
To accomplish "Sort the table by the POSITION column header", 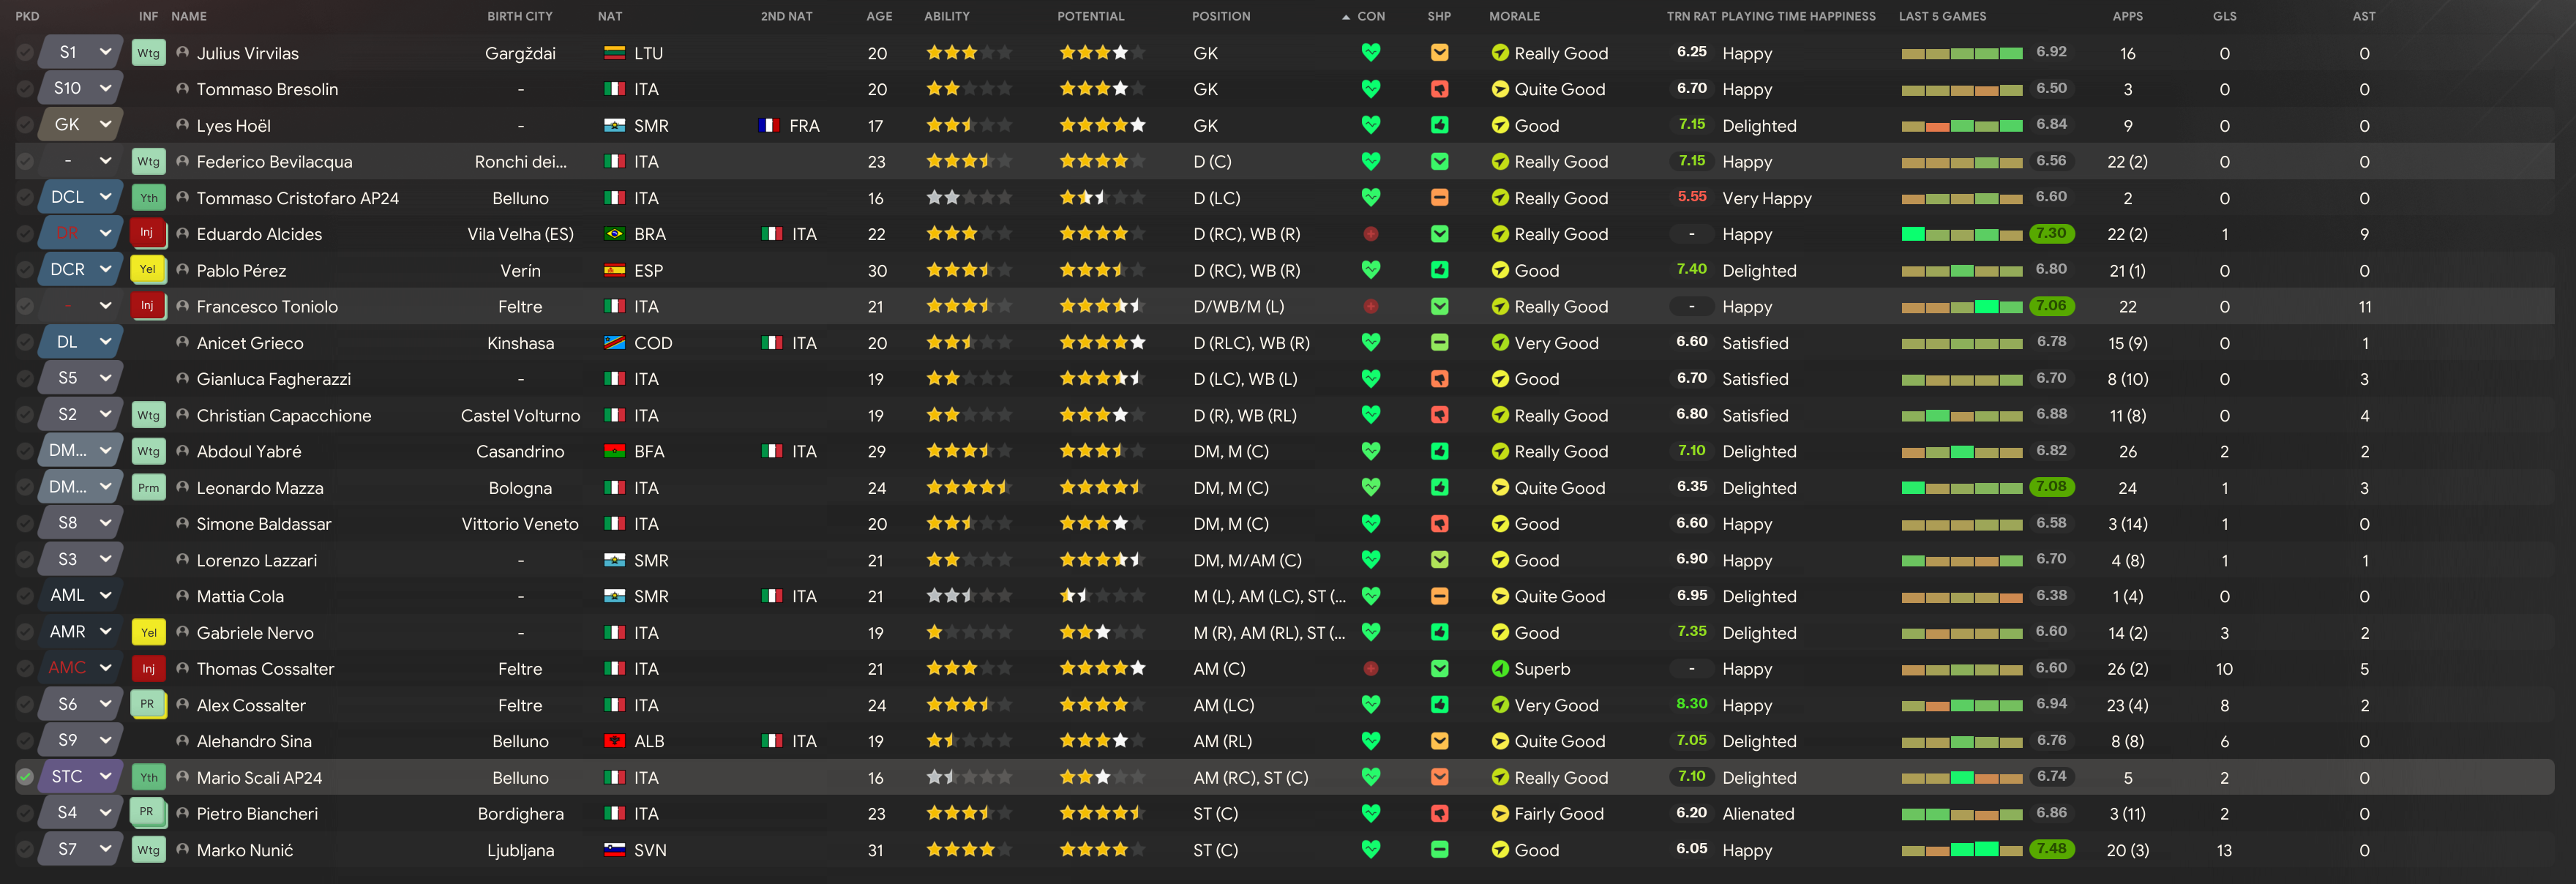I will 1220,16.
